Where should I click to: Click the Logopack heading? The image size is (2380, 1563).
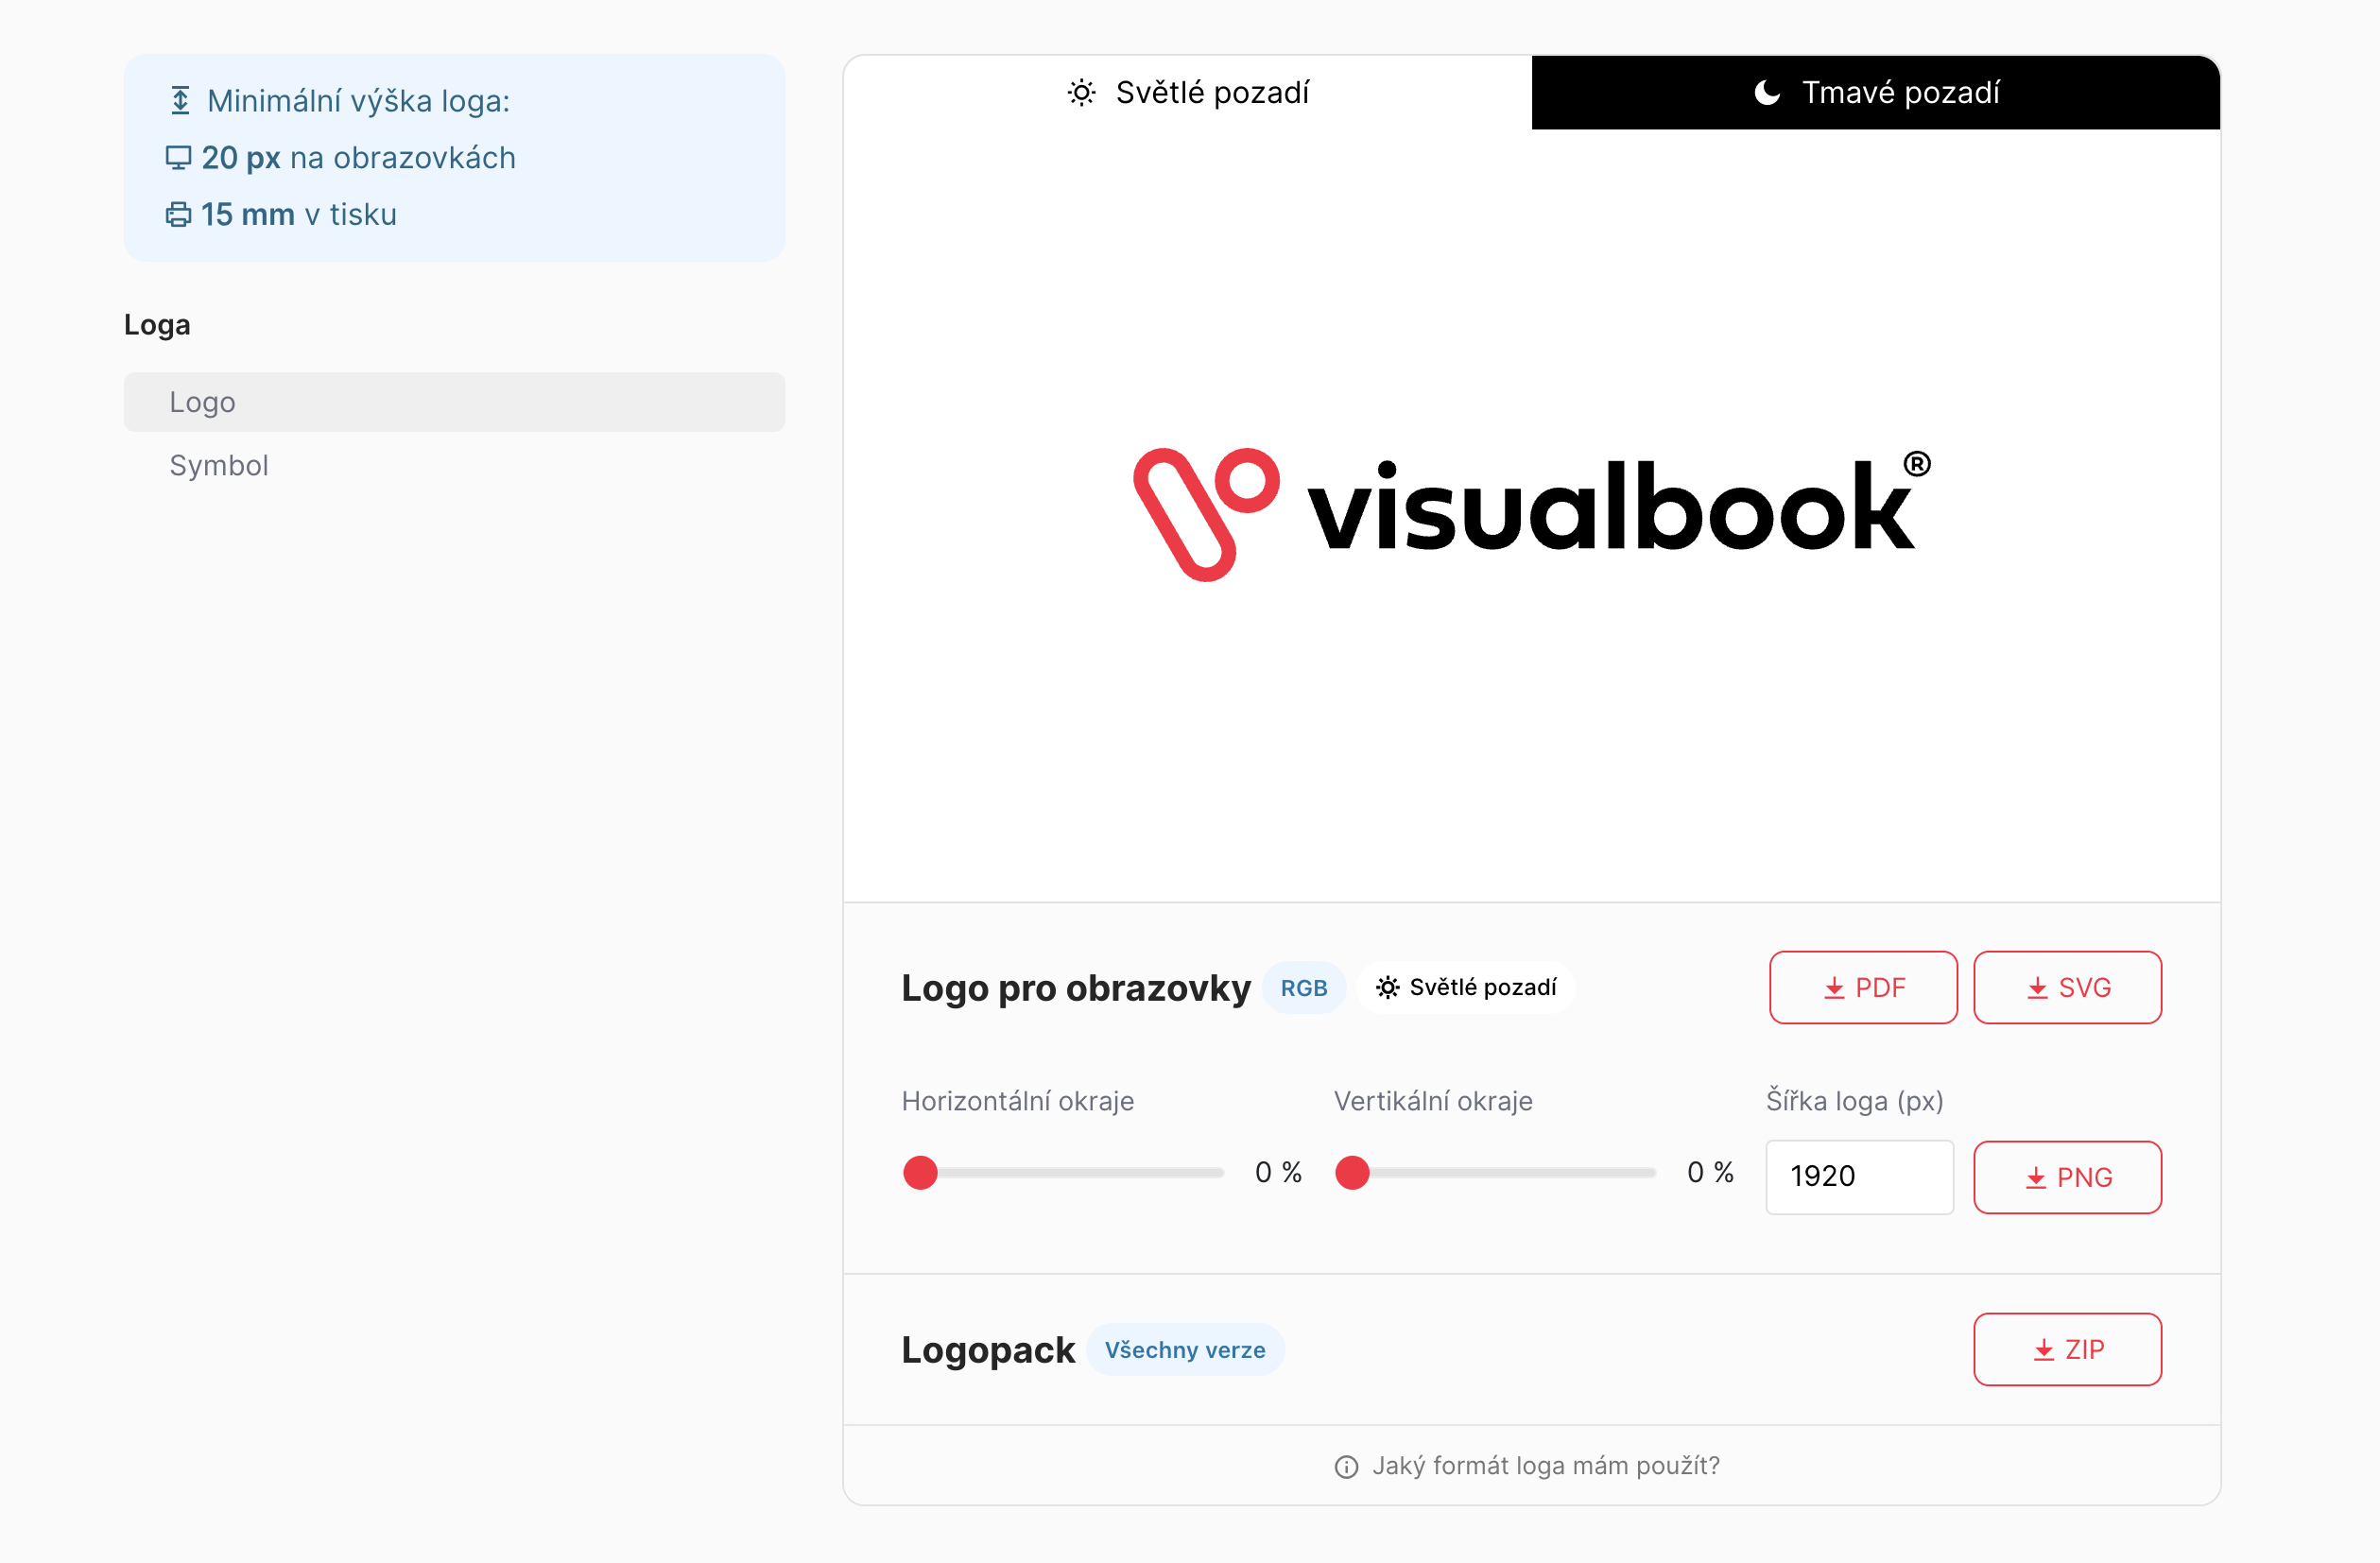(x=988, y=1349)
